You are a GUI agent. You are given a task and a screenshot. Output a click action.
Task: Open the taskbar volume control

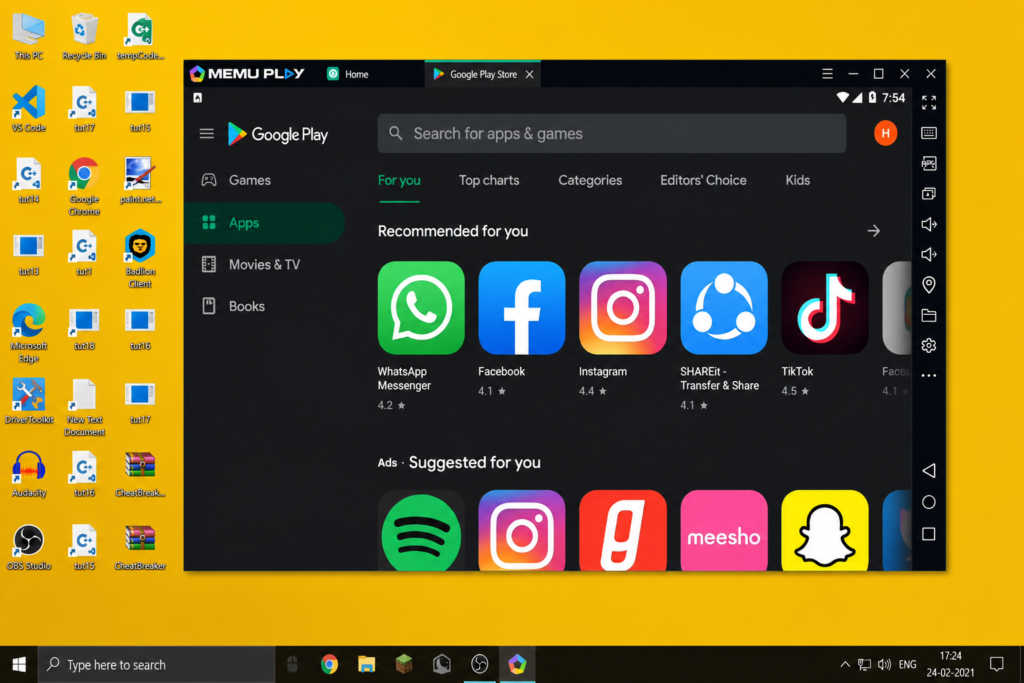pyautogui.click(x=884, y=665)
